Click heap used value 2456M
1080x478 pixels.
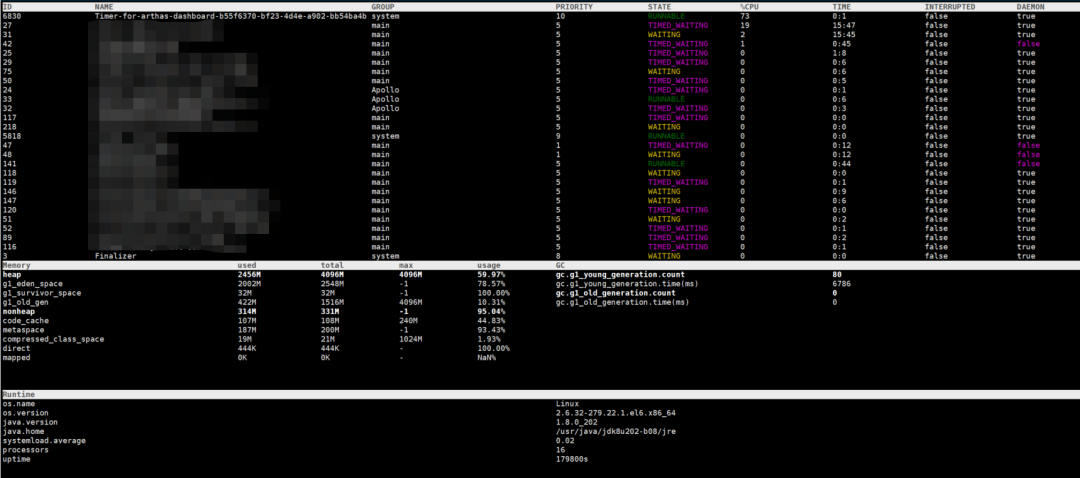[249, 275]
